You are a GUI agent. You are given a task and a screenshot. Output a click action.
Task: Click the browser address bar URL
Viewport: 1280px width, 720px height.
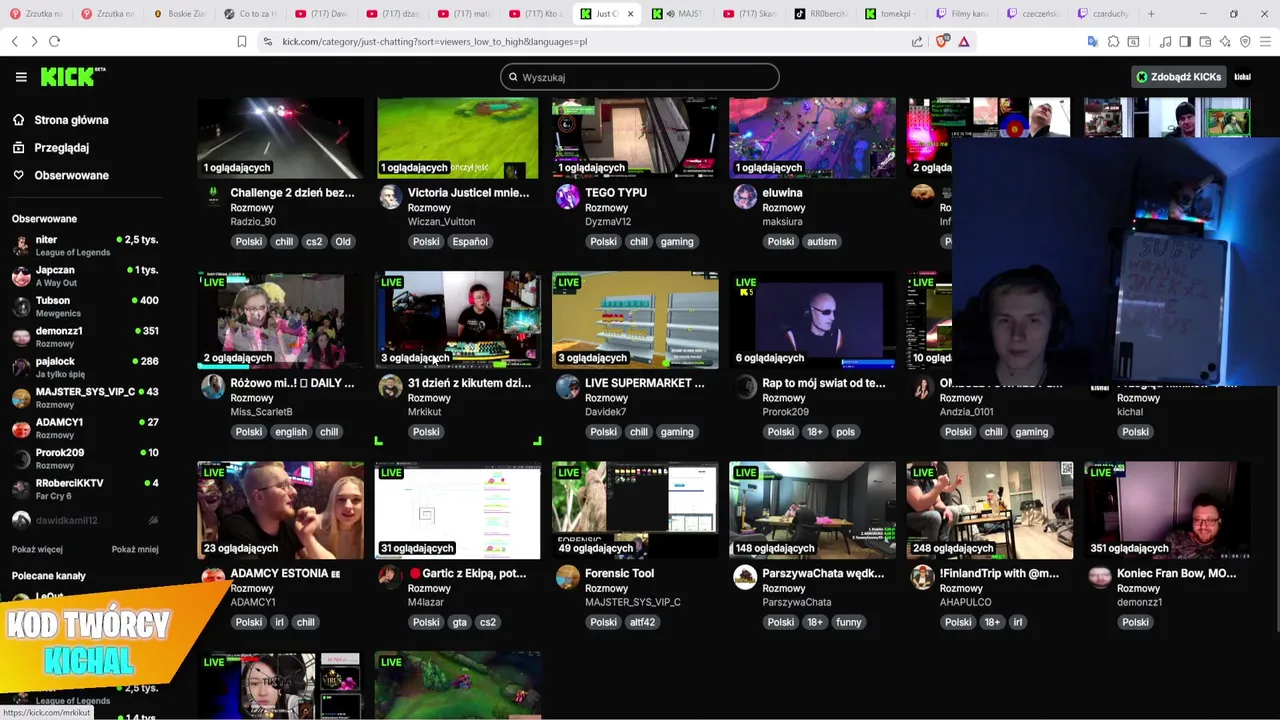tap(434, 41)
